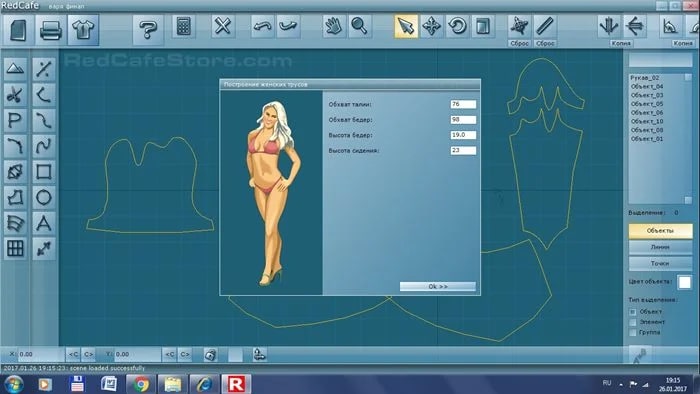Select the magnifier zoom tool
Image resolution: width=700 pixels, height=394 pixels.
[x=359, y=27]
